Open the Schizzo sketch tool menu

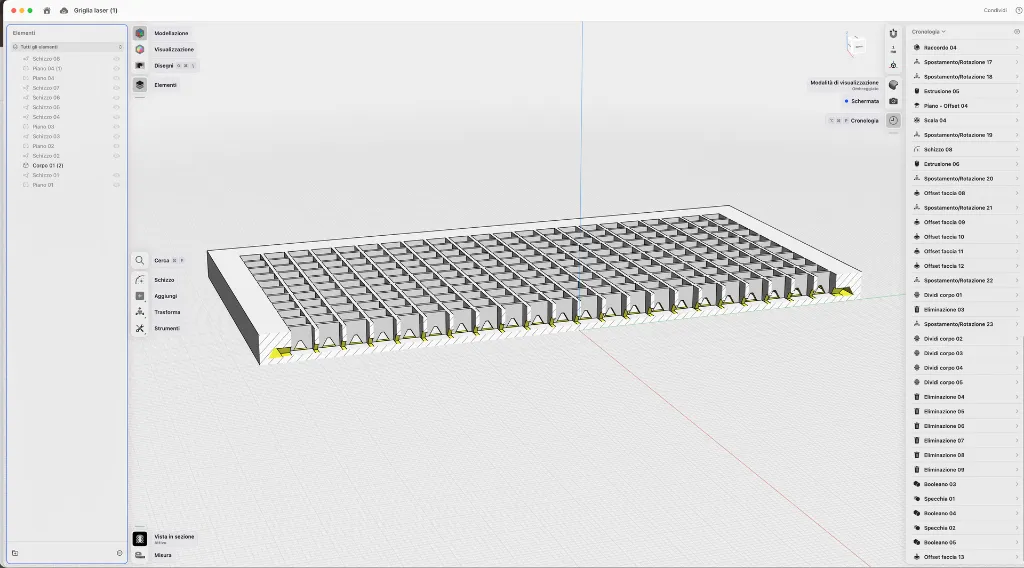coord(140,280)
